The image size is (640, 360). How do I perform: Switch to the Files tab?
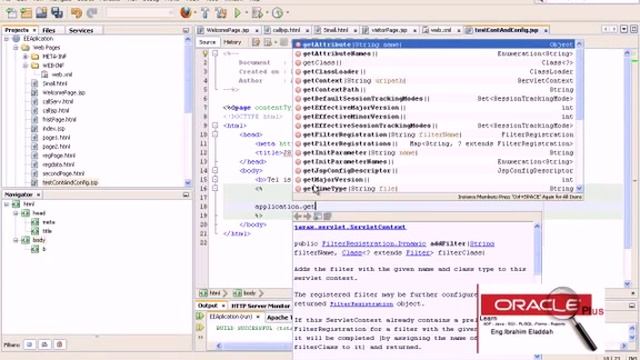click(x=49, y=30)
